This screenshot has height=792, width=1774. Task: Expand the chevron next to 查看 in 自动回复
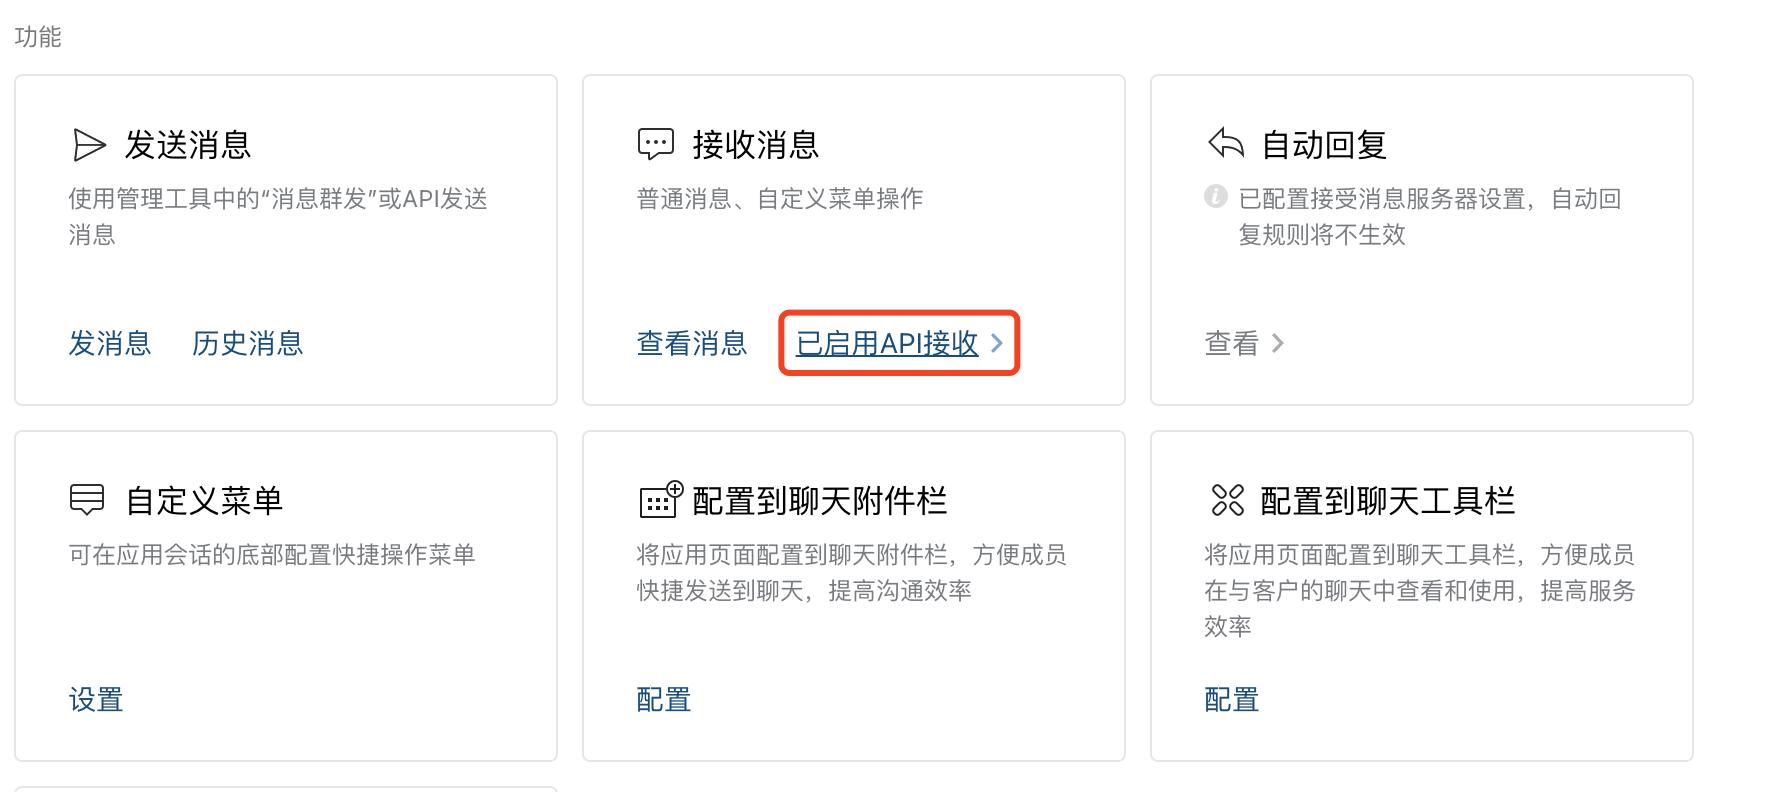(1278, 344)
